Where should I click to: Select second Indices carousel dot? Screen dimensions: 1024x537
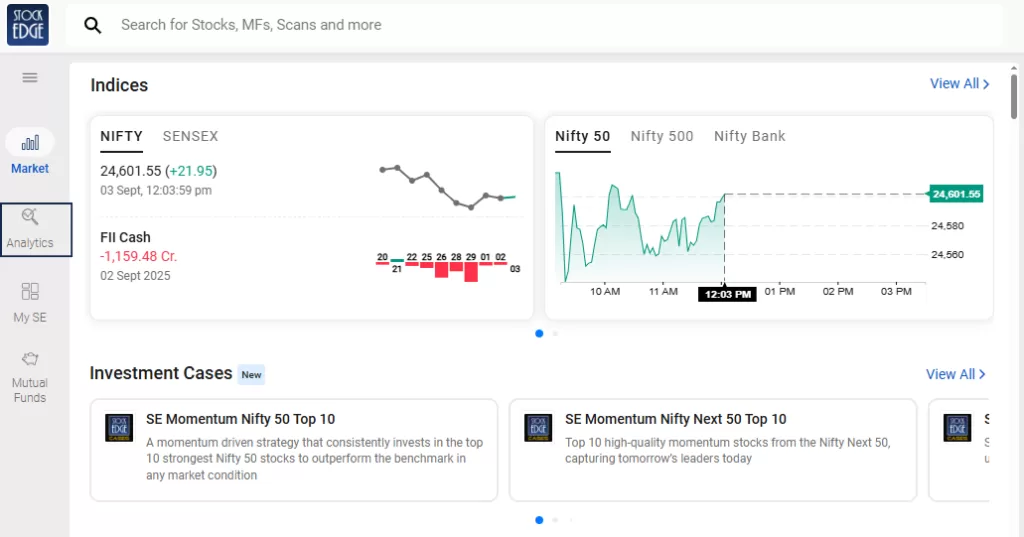pyautogui.click(x=555, y=334)
